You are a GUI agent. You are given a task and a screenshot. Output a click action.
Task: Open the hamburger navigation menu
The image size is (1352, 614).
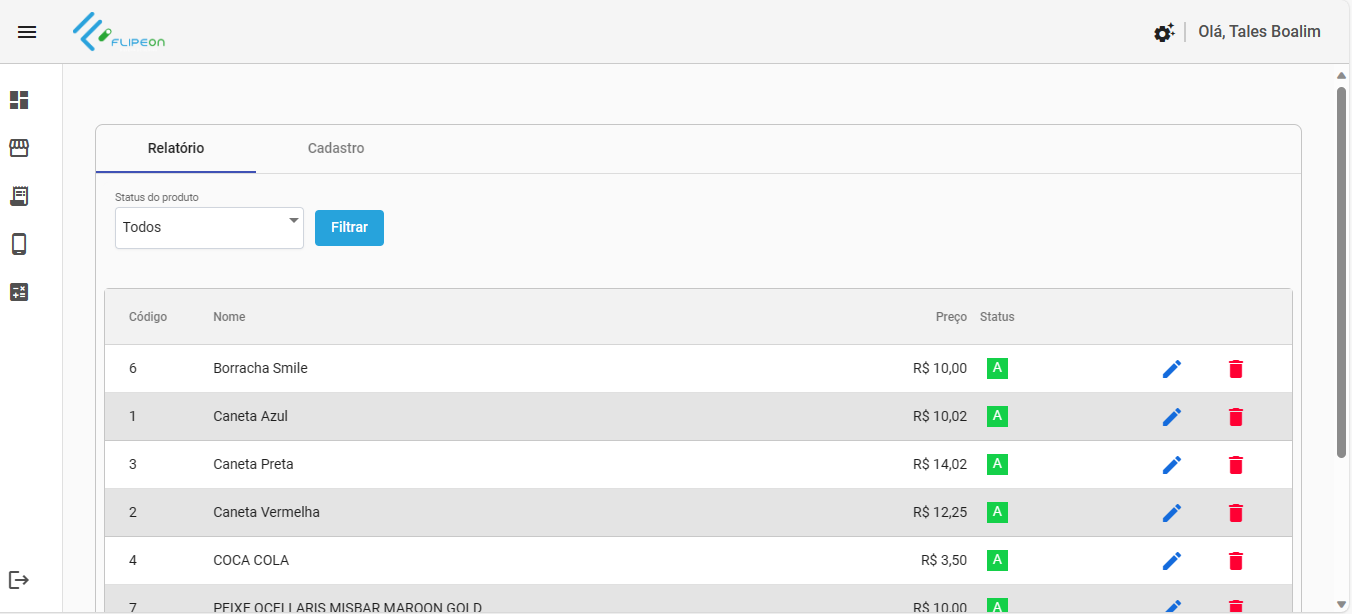click(x=27, y=32)
